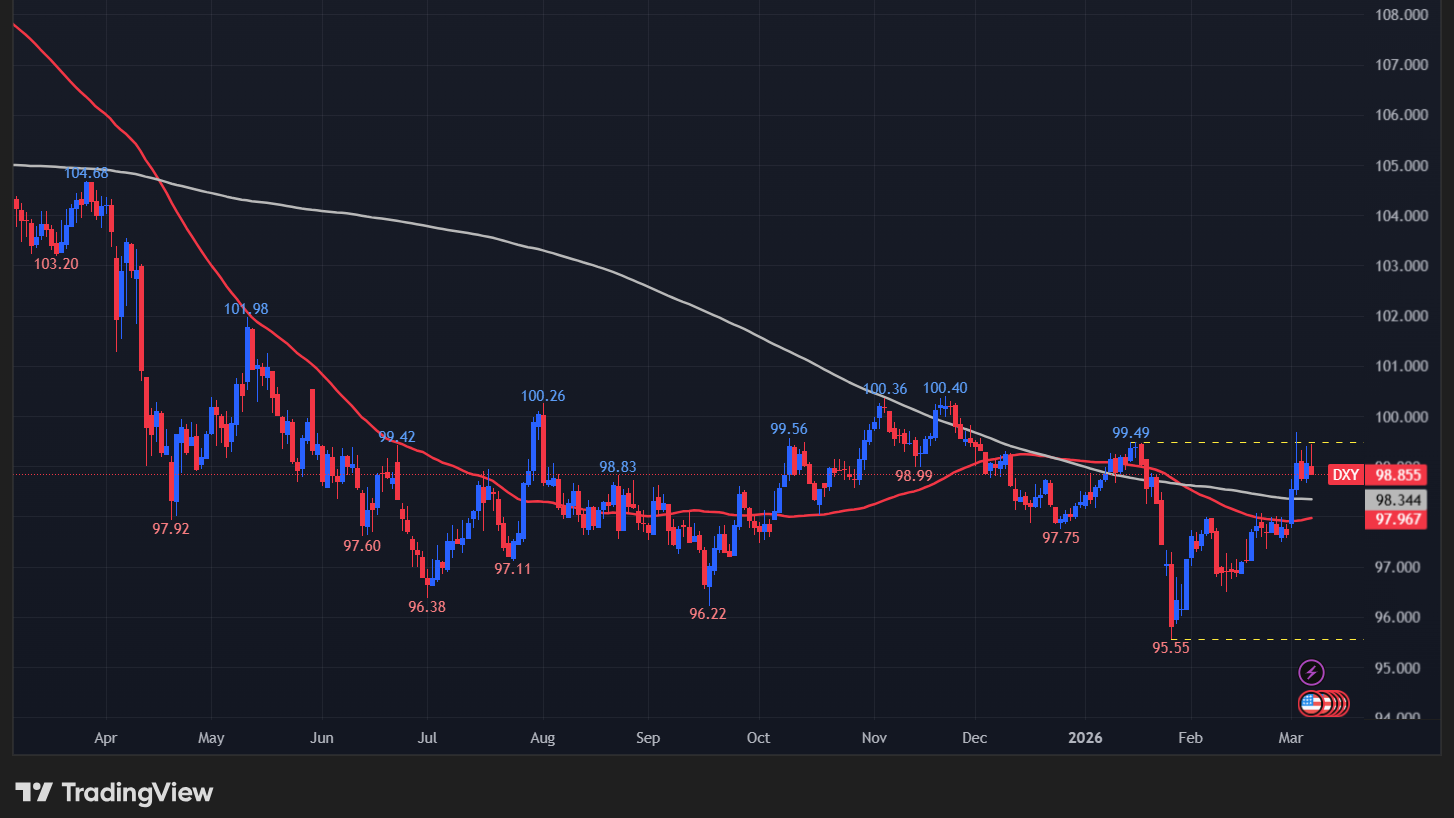
Task: Click the Nov marker on time axis
Action: pos(875,738)
